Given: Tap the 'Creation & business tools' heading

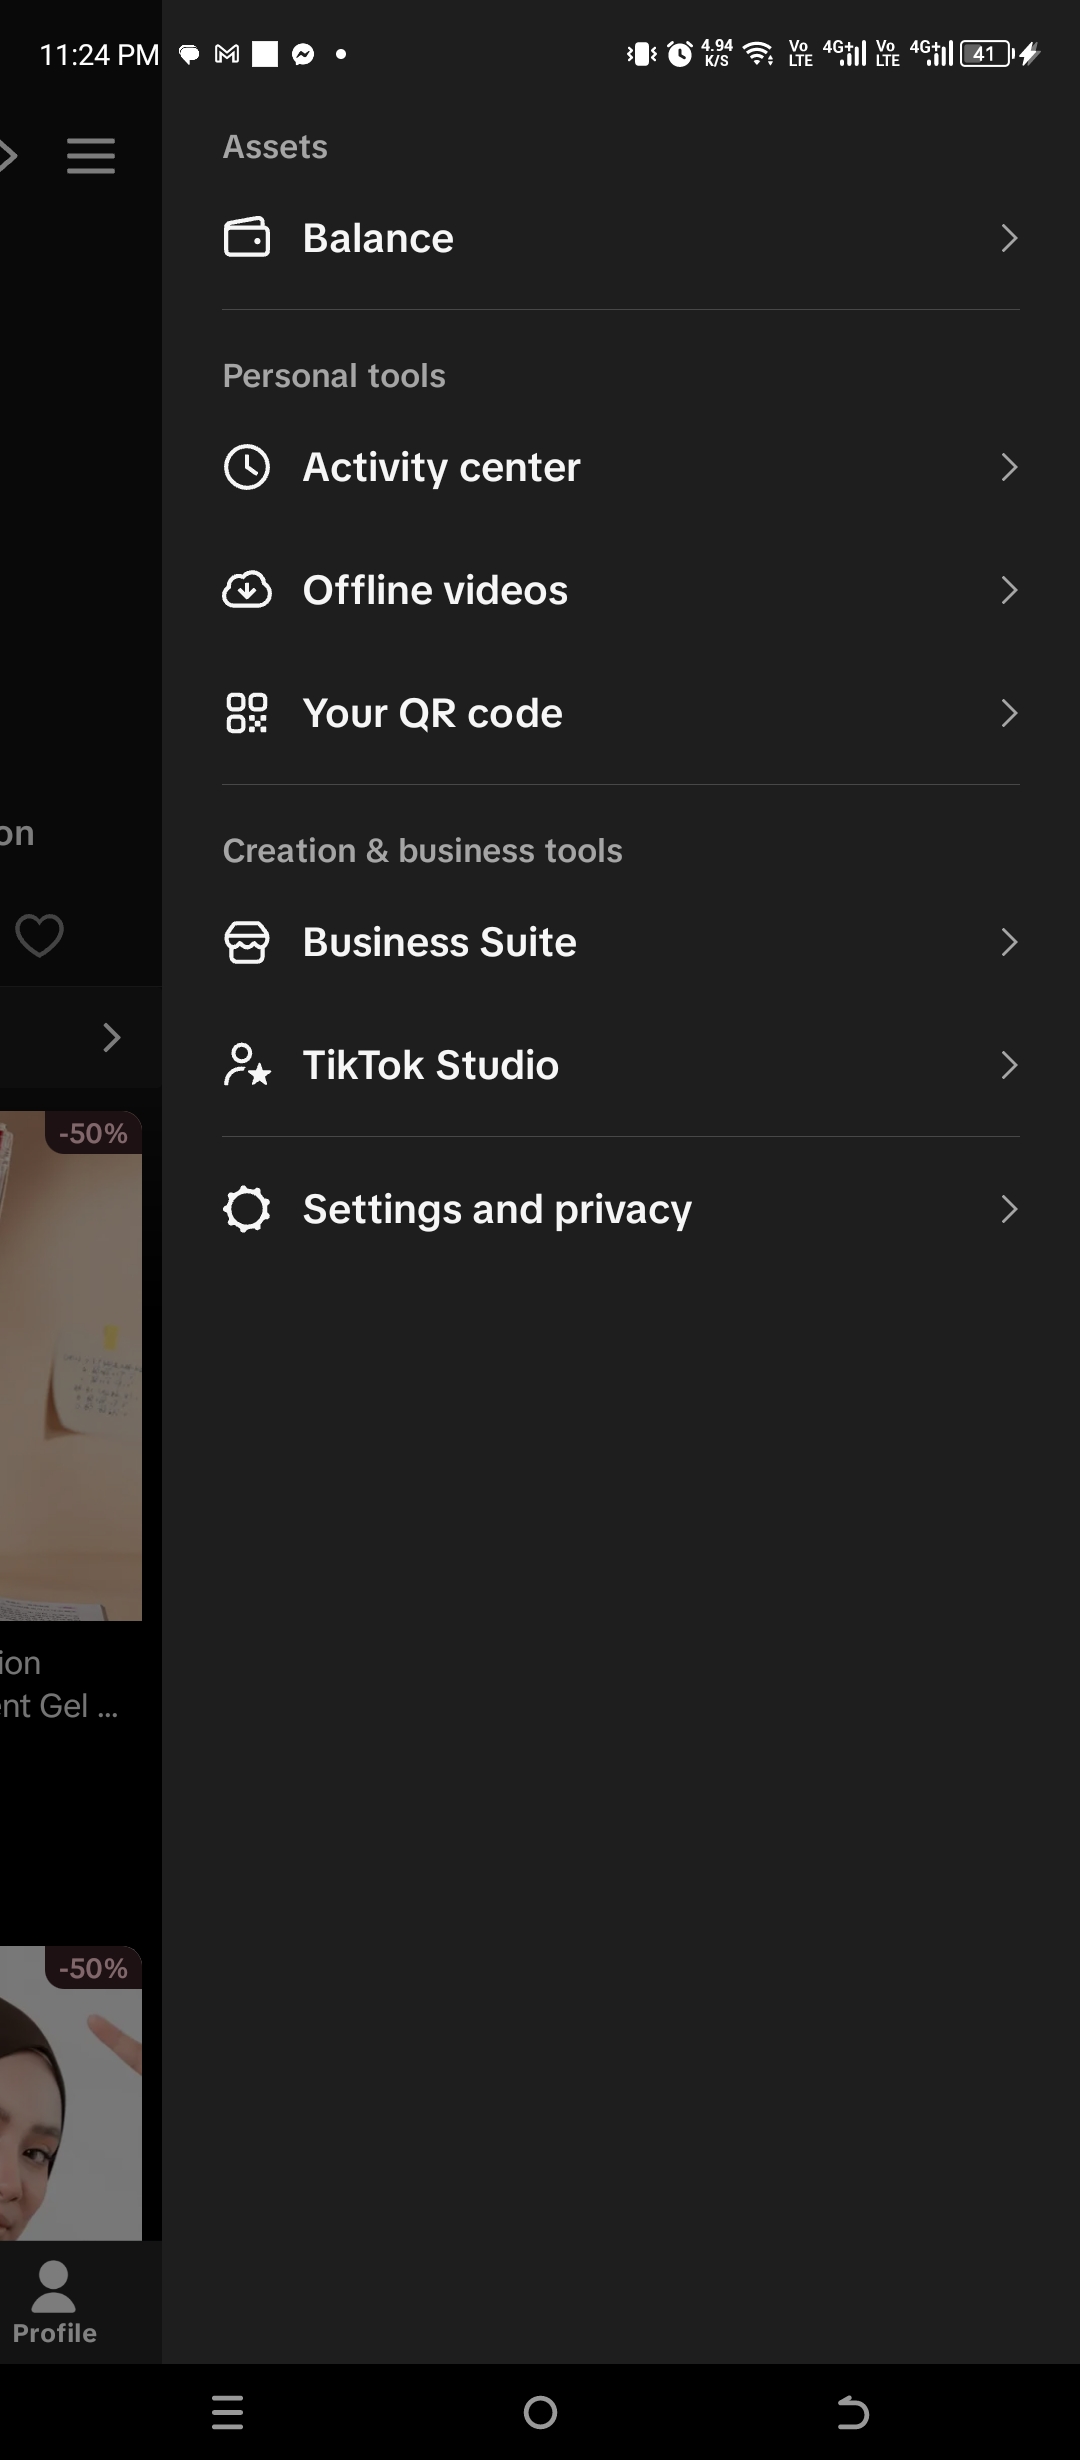Looking at the screenshot, I should 422,851.
